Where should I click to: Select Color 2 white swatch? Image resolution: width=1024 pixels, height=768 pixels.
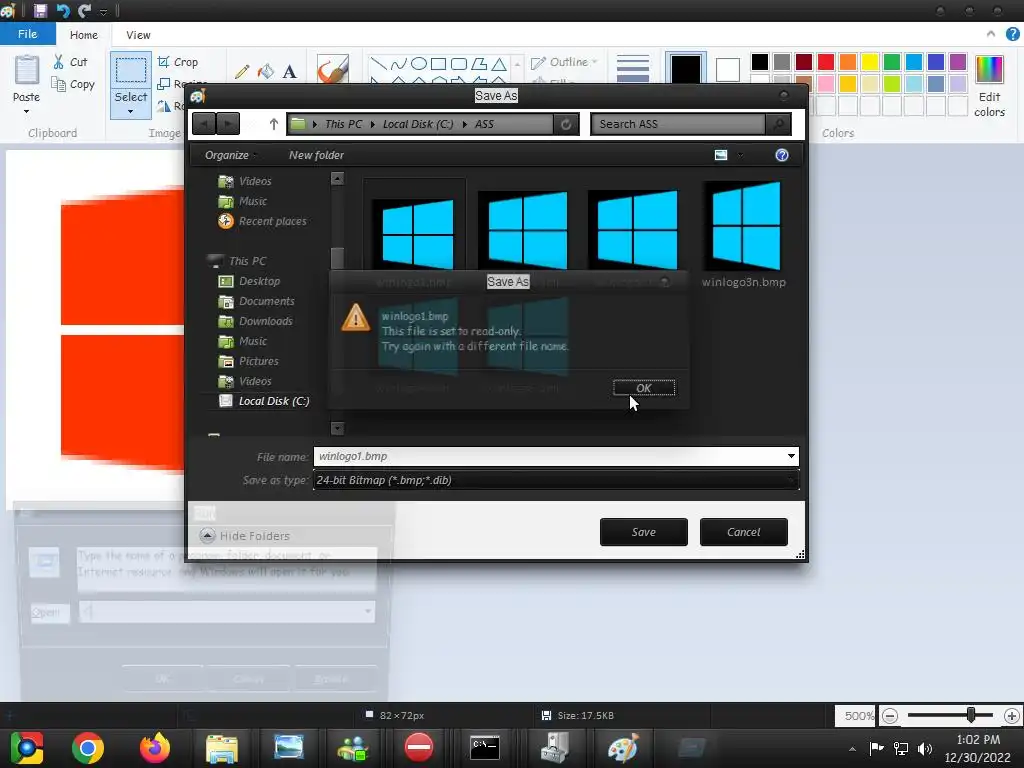pyautogui.click(x=728, y=70)
